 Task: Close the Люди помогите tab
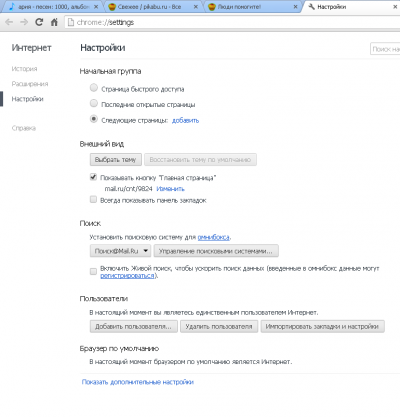295,7
